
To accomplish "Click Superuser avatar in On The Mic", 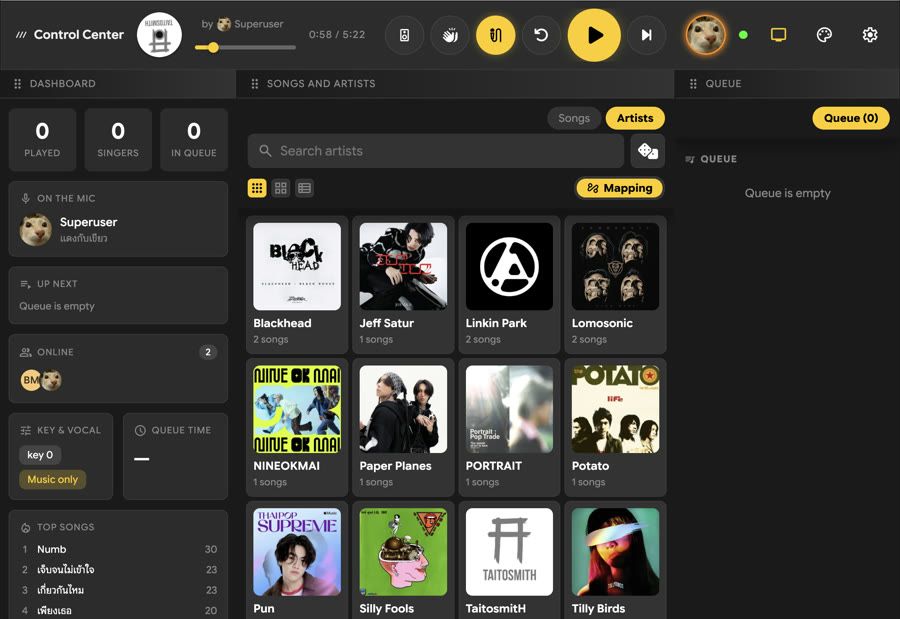I will (36, 229).
